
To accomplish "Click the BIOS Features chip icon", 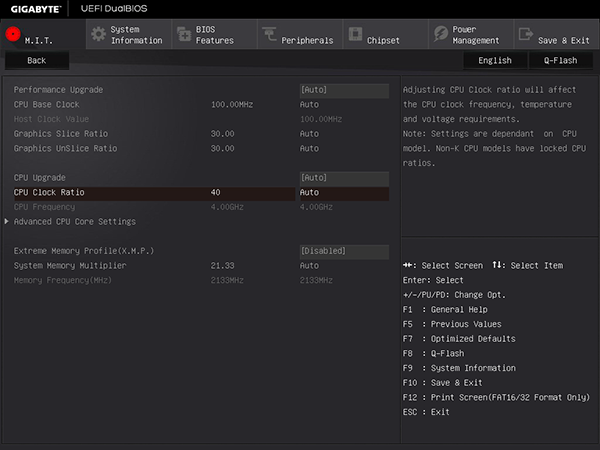I will pyautogui.click(x=184, y=34).
